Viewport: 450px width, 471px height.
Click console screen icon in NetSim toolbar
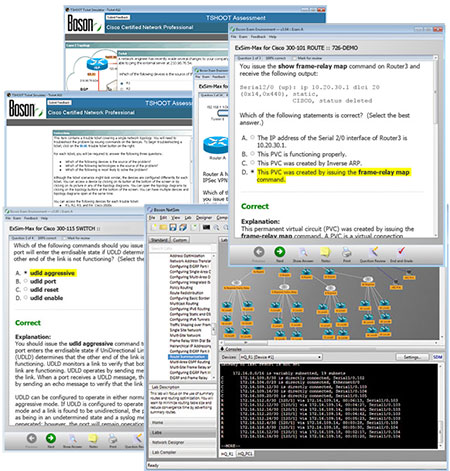pos(206,227)
